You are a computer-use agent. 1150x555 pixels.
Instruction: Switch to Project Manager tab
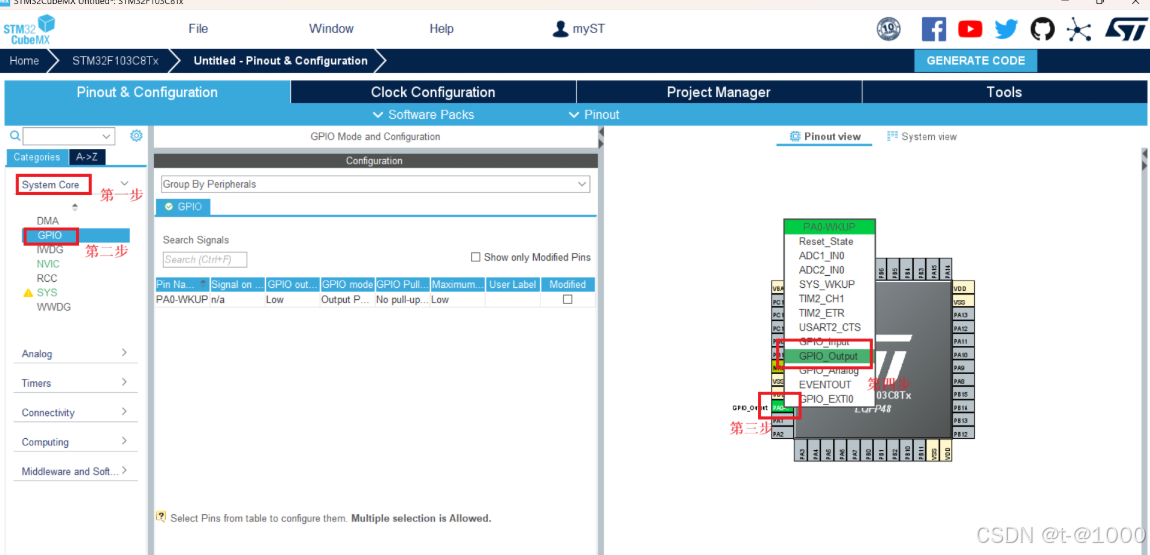point(719,92)
